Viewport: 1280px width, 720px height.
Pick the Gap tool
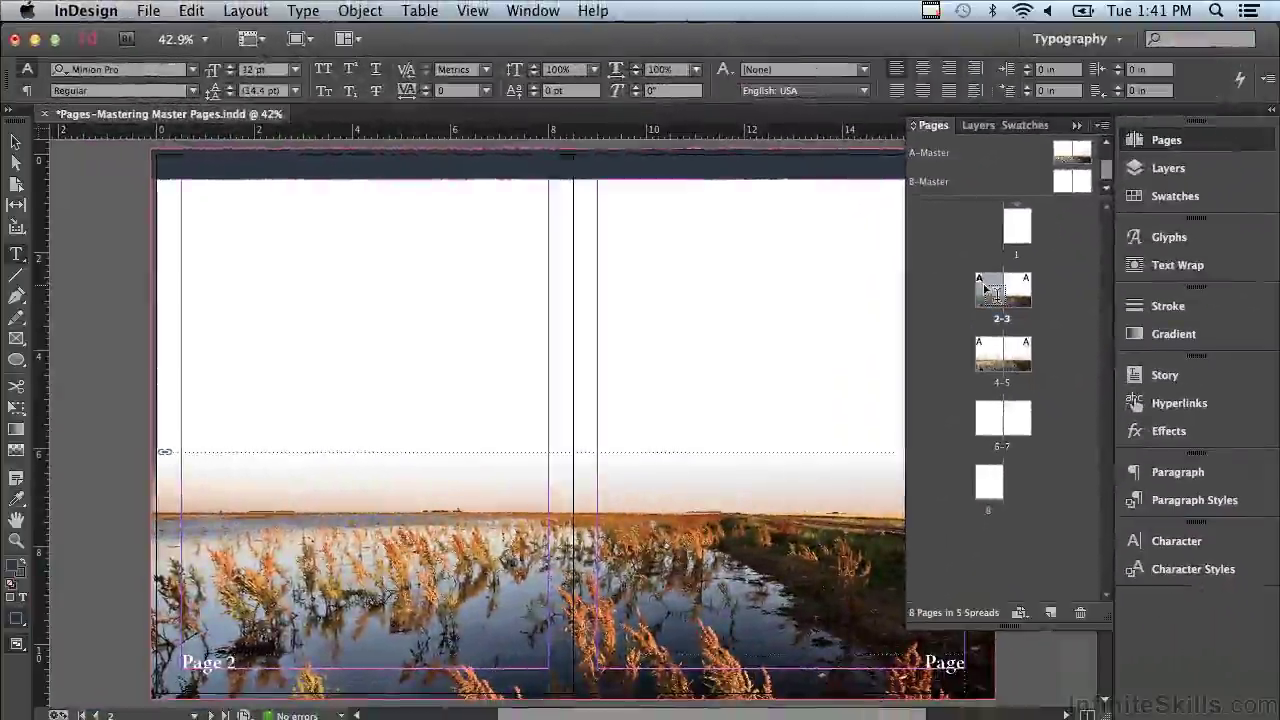coord(16,205)
